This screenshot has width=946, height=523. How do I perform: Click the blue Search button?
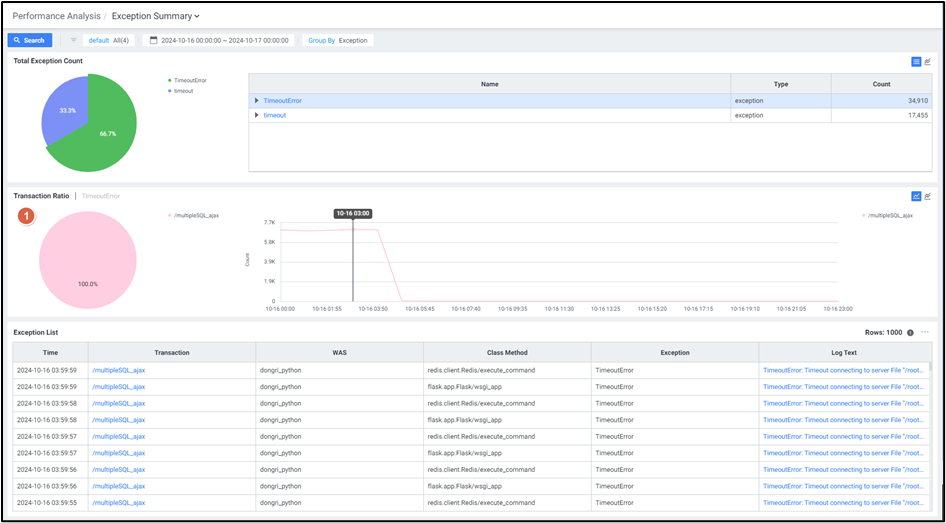29,40
